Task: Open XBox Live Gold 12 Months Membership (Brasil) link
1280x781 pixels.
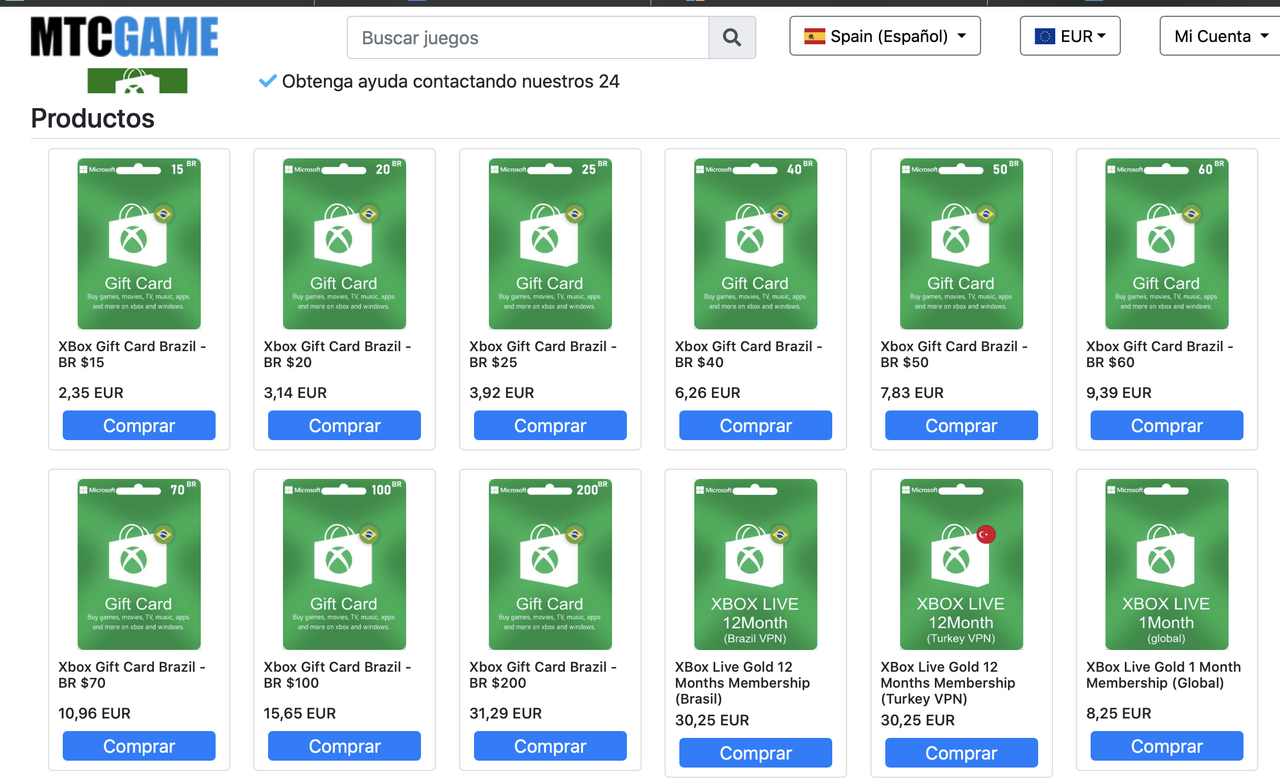Action: [743, 683]
